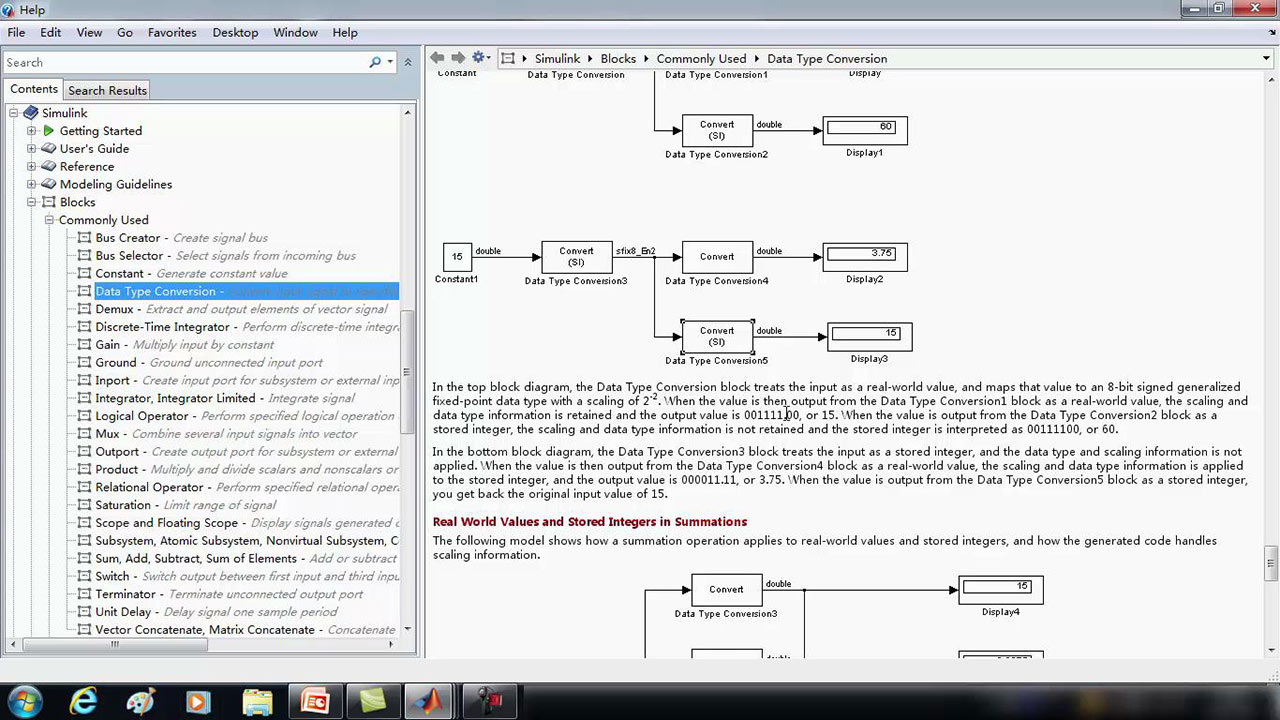Click Data Type Conversion in breadcrumb
This screenshot has width=1280, height=720.
(827, 58)
